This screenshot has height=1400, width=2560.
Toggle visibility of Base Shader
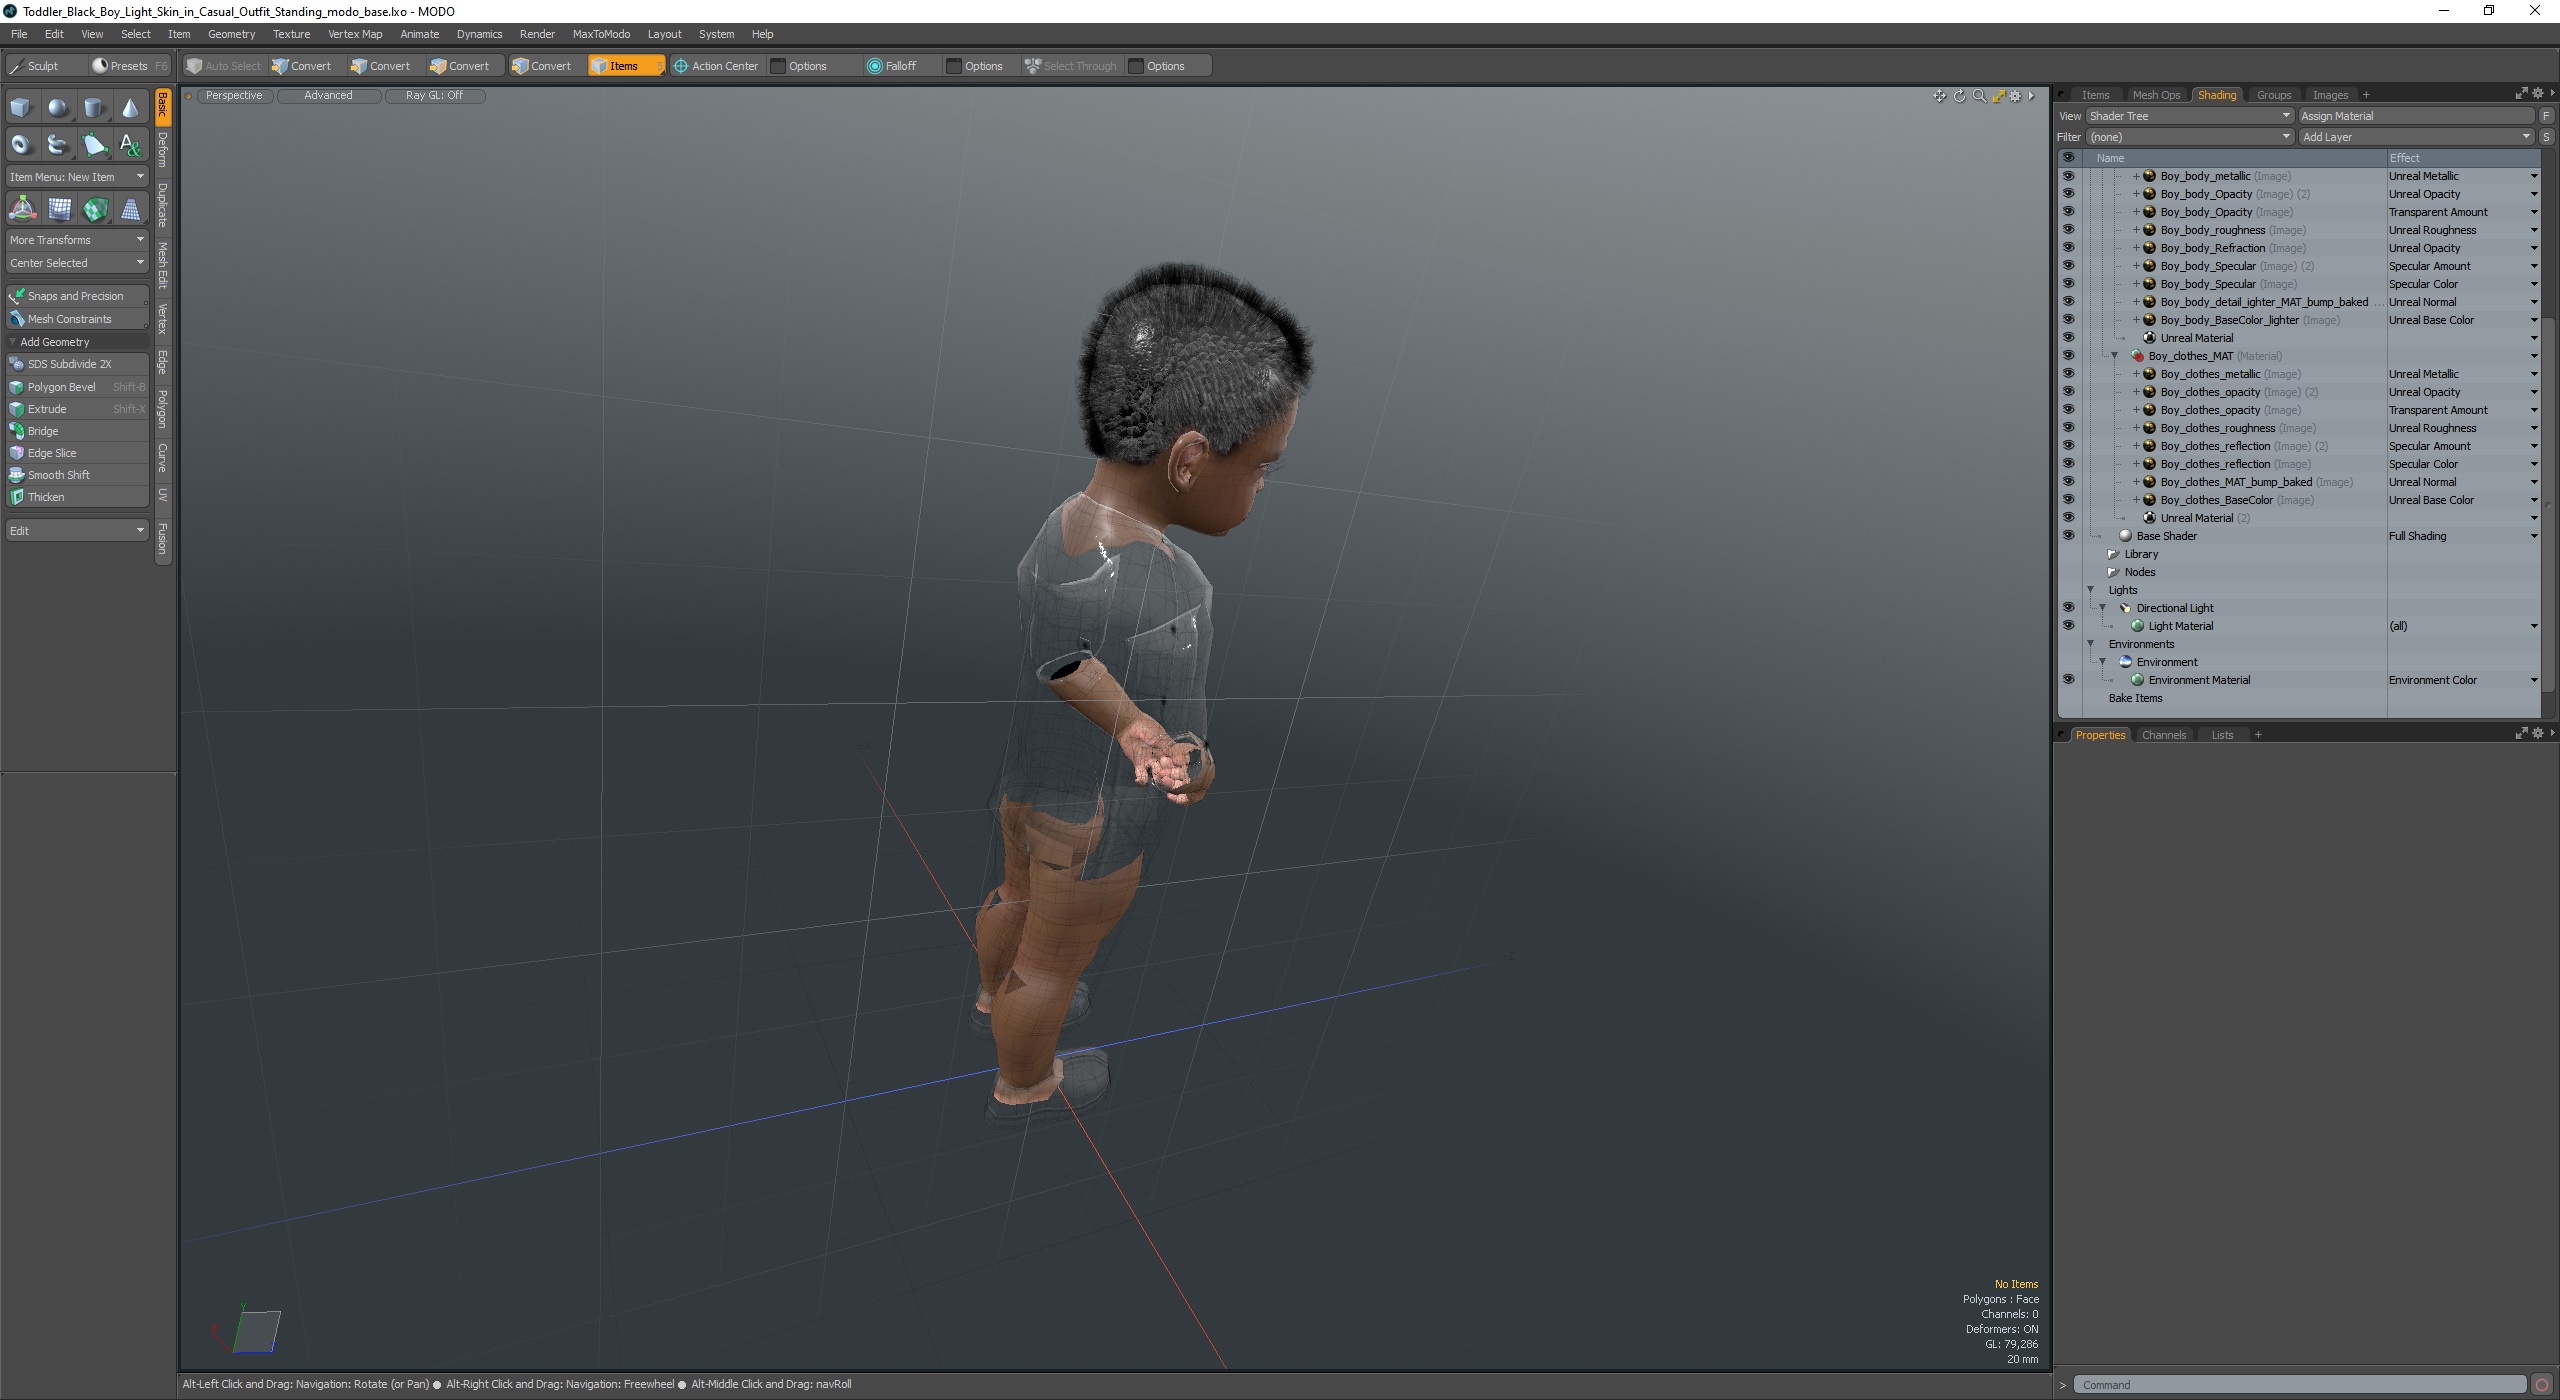(2068, 536)
